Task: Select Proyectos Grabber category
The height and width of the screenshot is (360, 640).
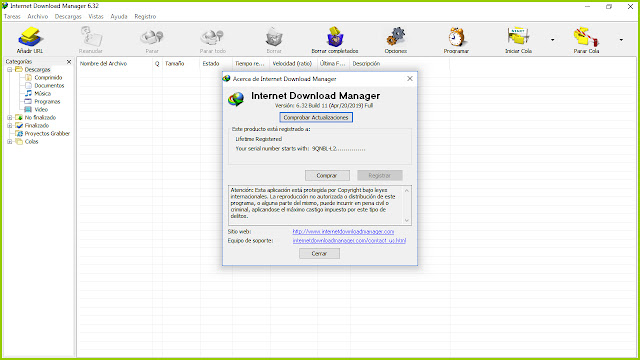Action: pos(47,133)
